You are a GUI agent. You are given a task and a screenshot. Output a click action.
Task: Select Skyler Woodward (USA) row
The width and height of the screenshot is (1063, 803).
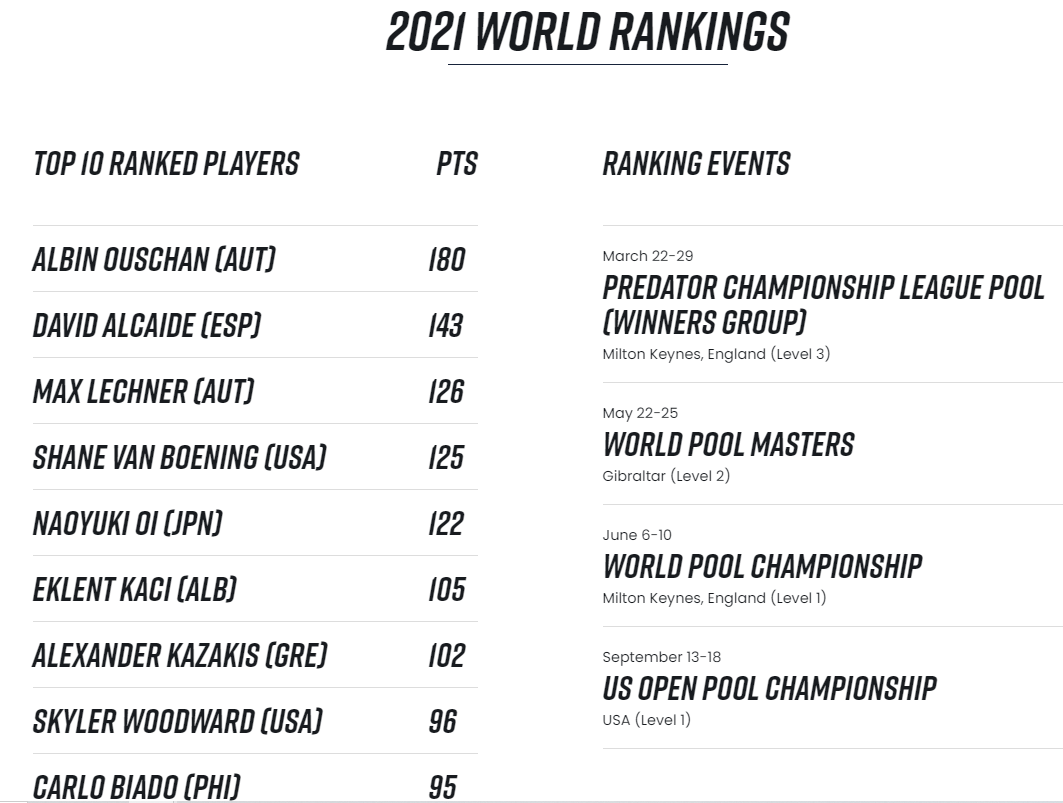click(255, 721)
